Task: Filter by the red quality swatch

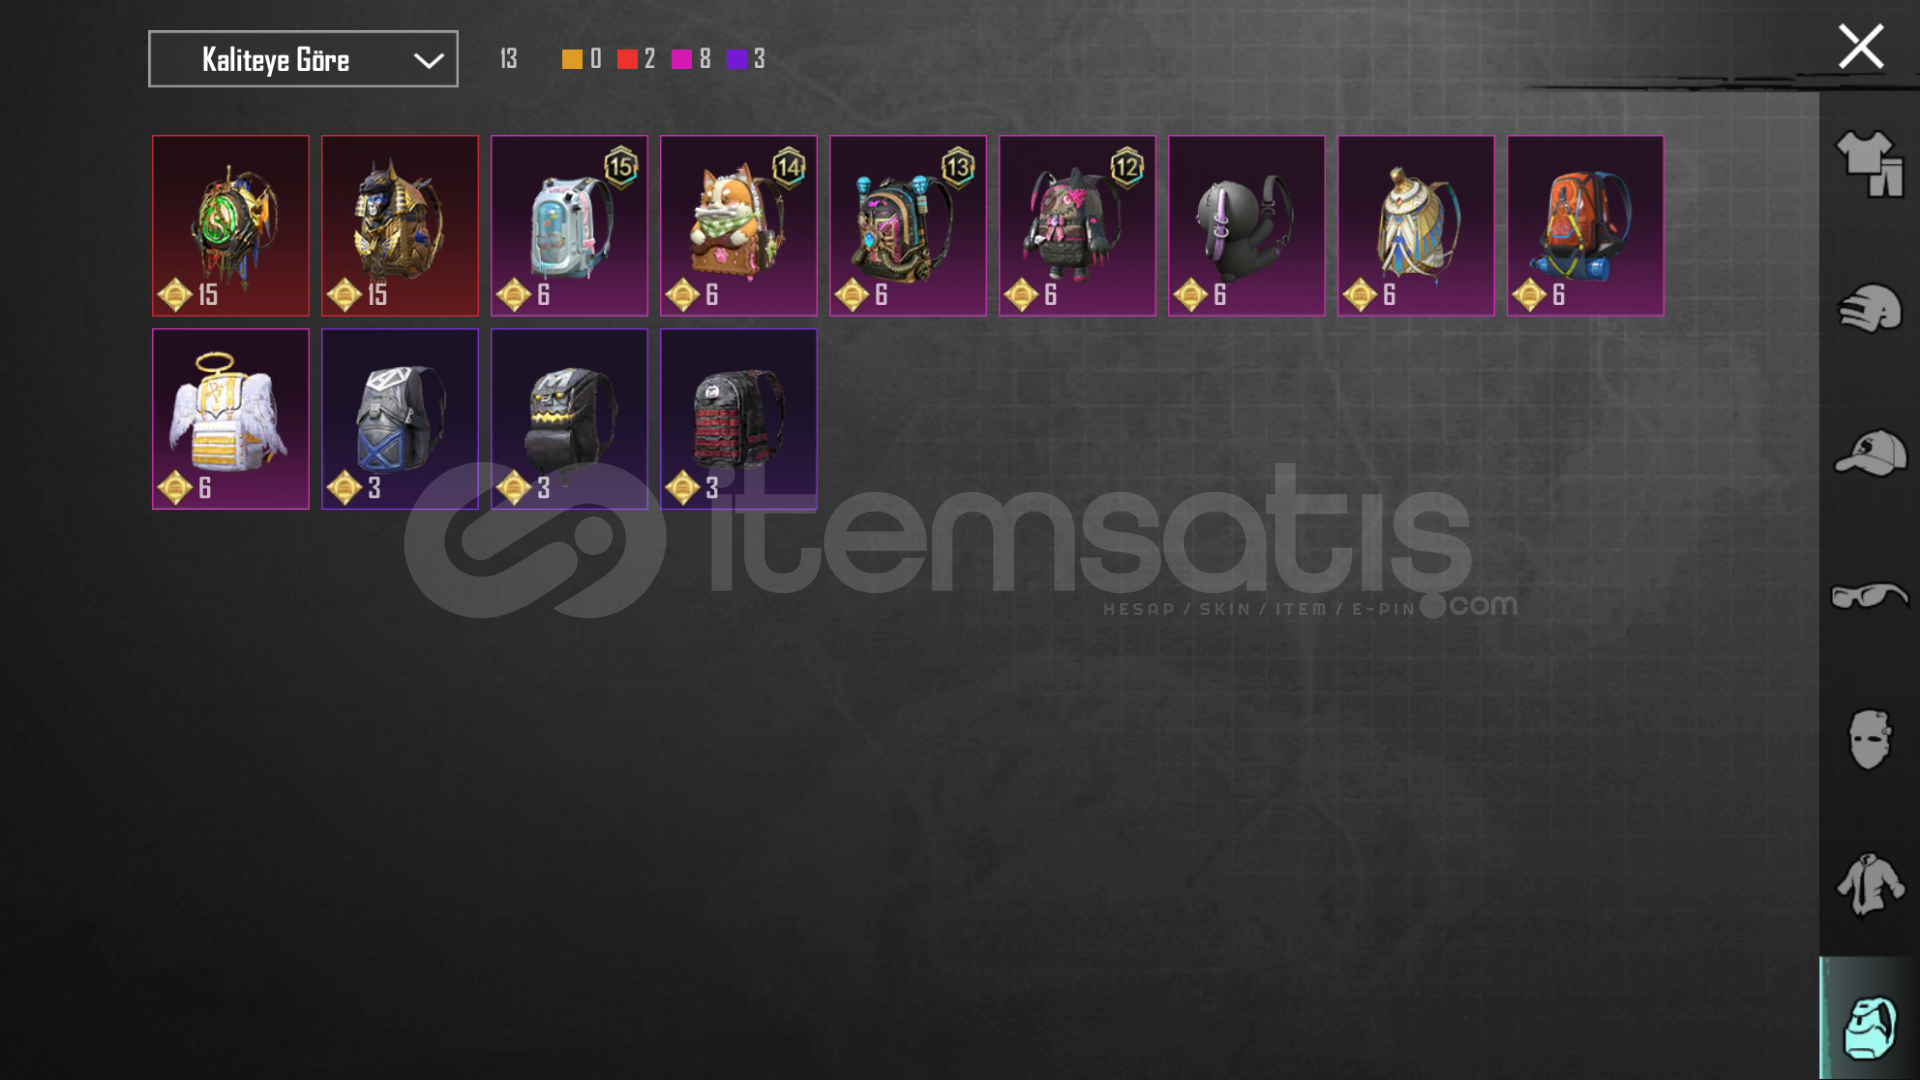Action: [x=627, y=59]
